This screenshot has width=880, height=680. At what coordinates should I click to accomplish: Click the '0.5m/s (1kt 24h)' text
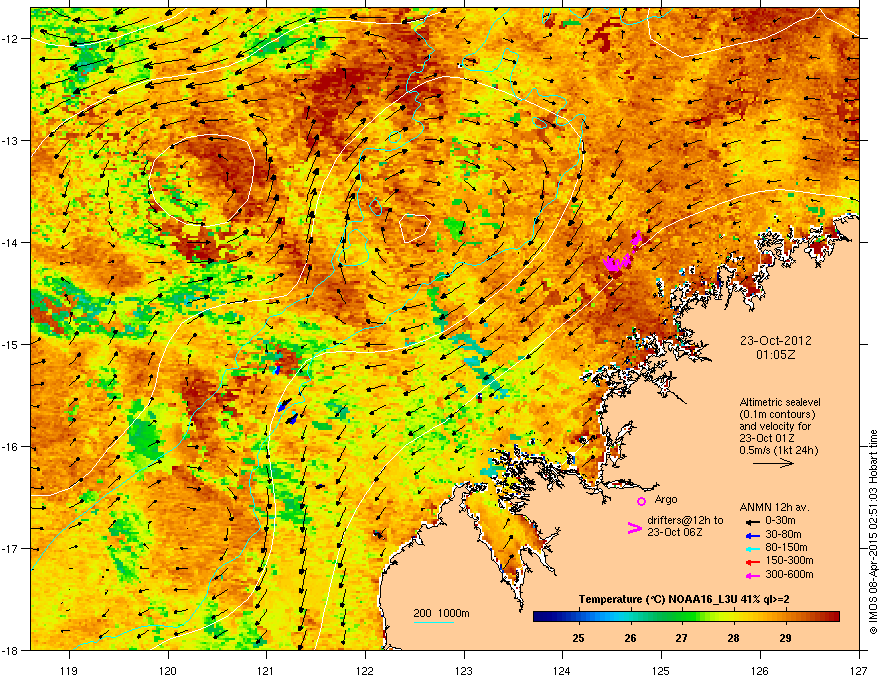pyautogui.click(x=778, y=450)
